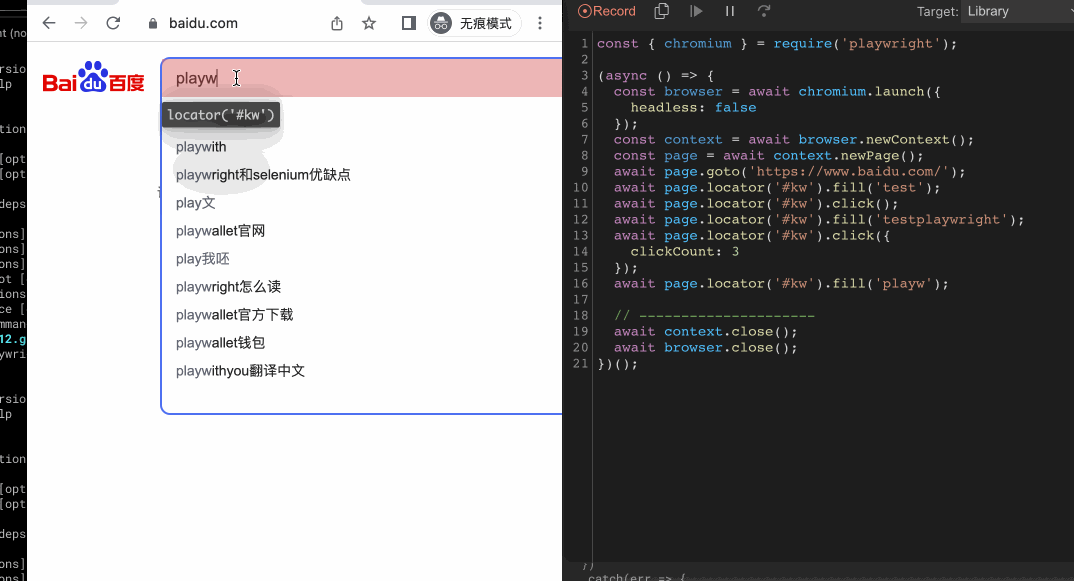The image size is (1074, 581).
Task: Reload the baidu.com page
Action: pyautogui.click(x=113, y=23)
